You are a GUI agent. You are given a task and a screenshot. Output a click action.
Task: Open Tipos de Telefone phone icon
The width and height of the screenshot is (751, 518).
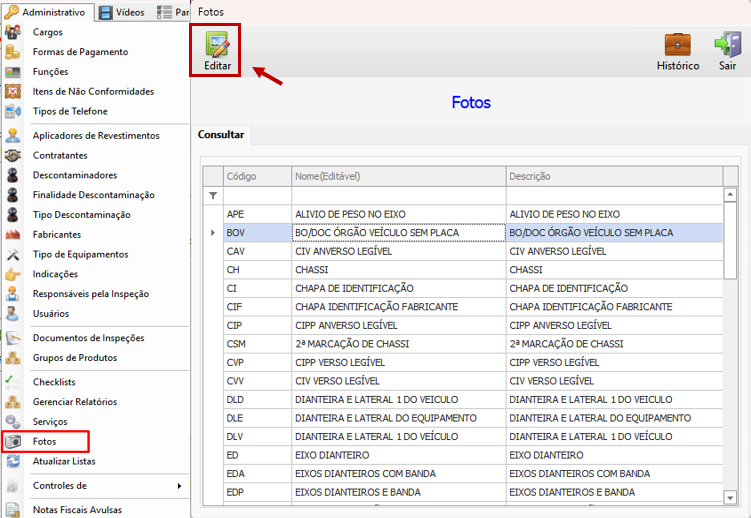(x=12, y=111)
